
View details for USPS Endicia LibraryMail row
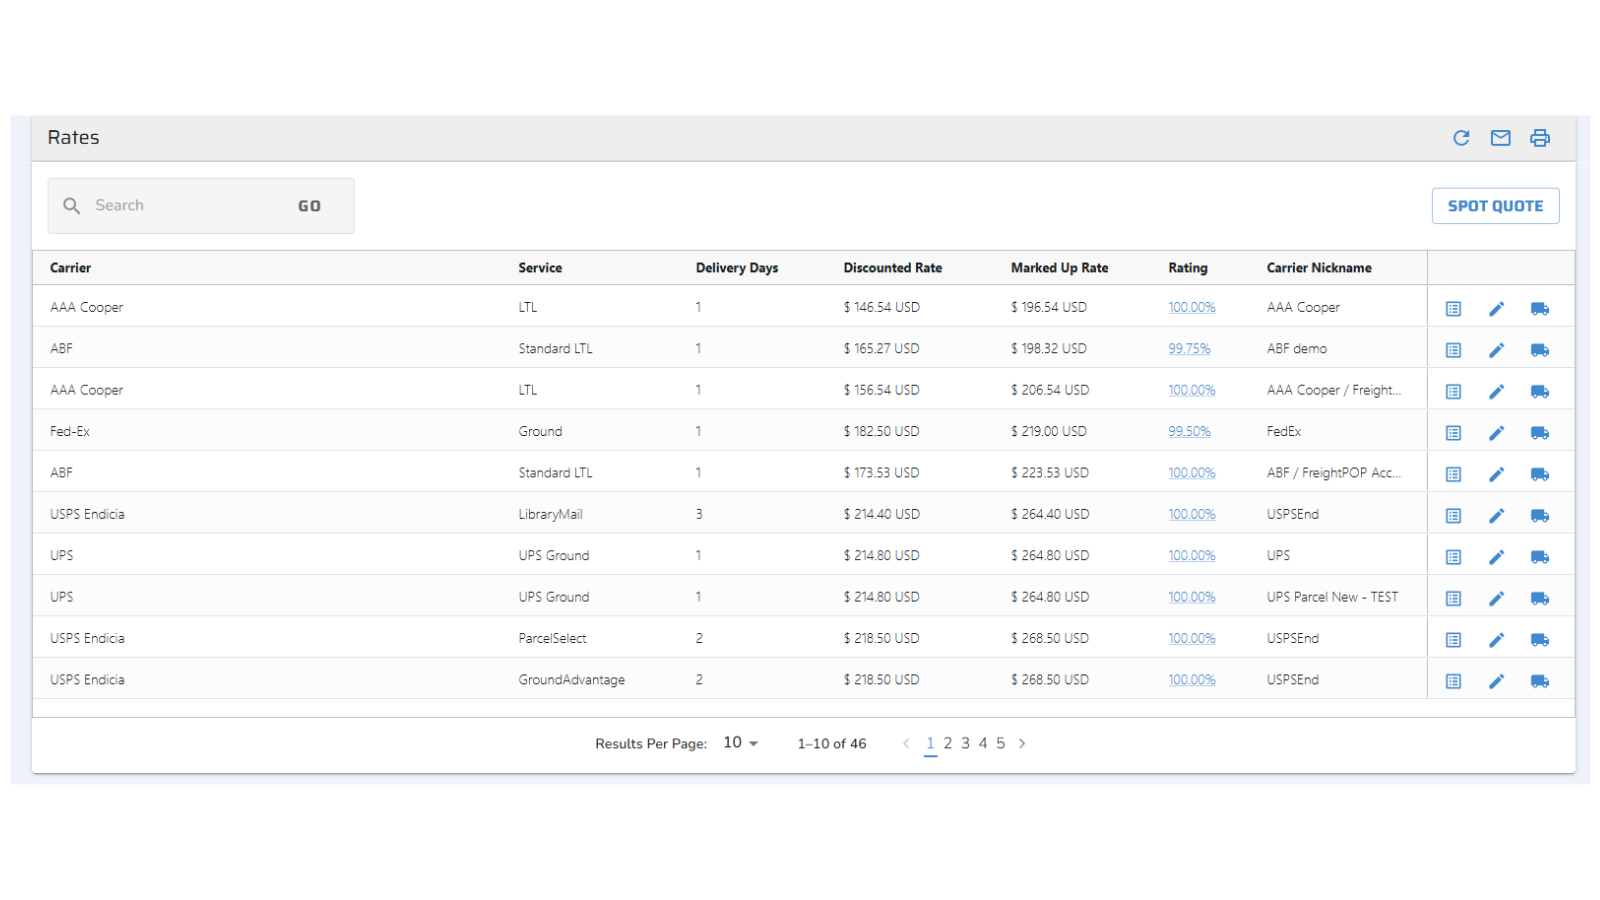click(x=1452, y=515)
